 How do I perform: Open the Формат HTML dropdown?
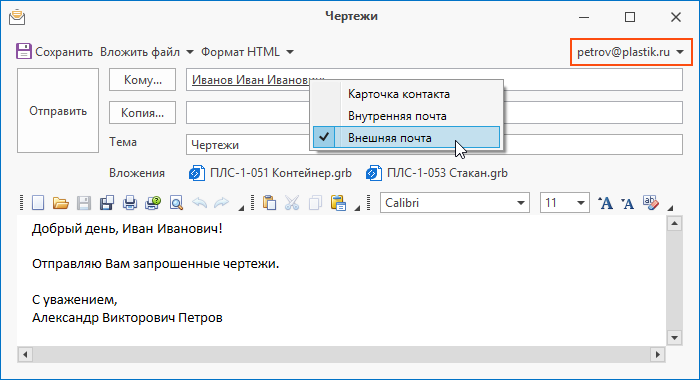click(247, 52)
